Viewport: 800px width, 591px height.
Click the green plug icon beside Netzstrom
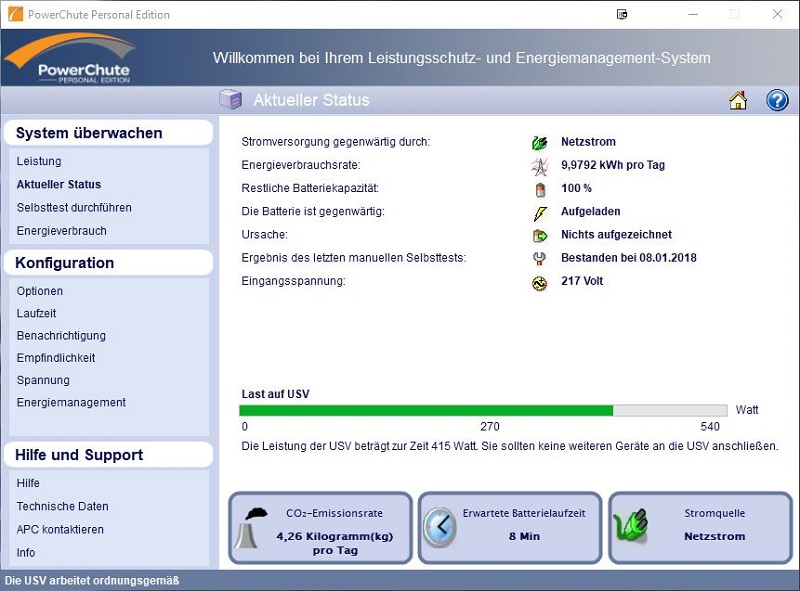(539, 142)
